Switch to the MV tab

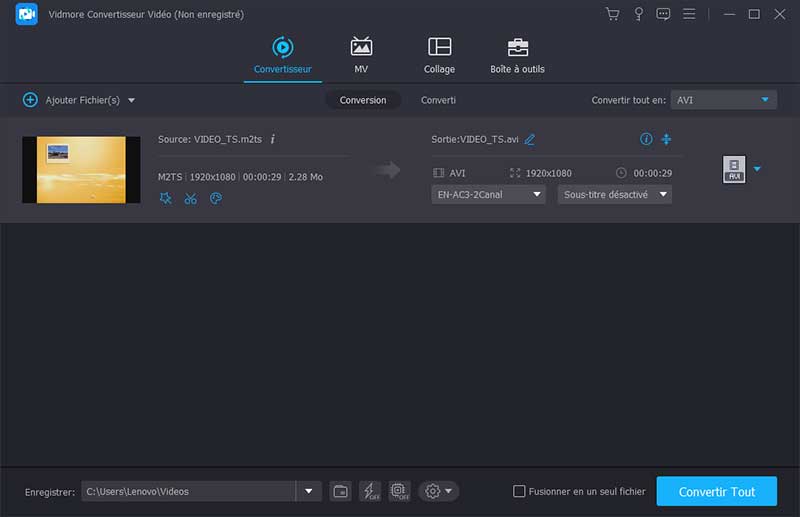[361, 55]
